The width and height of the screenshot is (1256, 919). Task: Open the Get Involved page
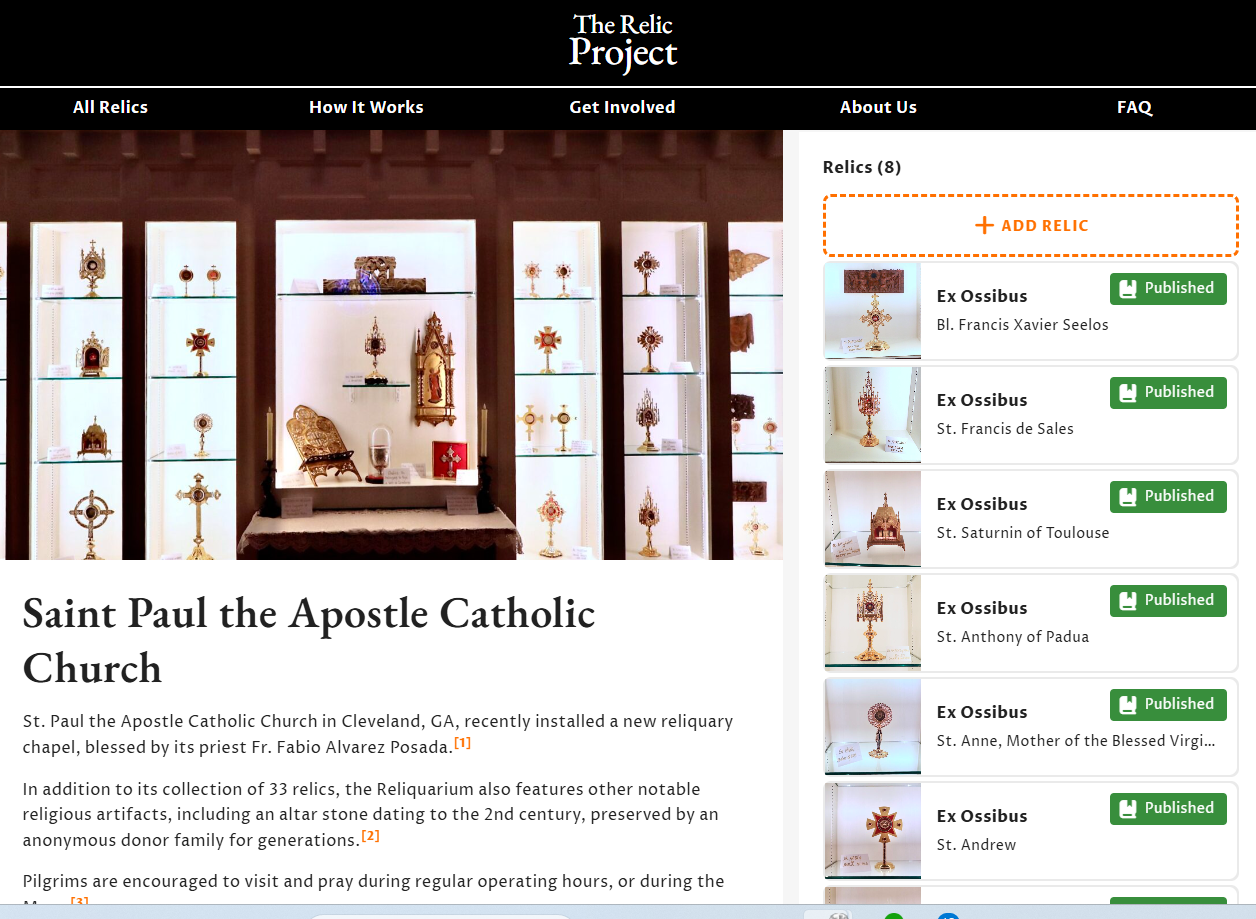622,107
